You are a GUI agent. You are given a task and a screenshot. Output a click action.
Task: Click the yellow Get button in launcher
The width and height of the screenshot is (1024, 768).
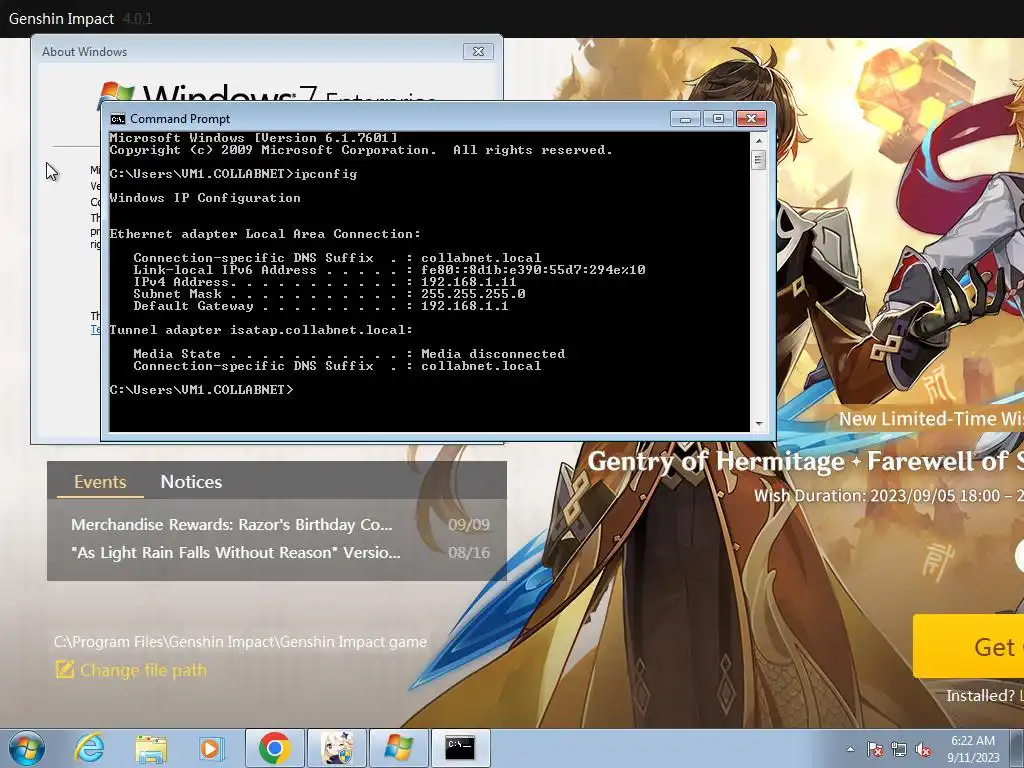pos(968,647)
